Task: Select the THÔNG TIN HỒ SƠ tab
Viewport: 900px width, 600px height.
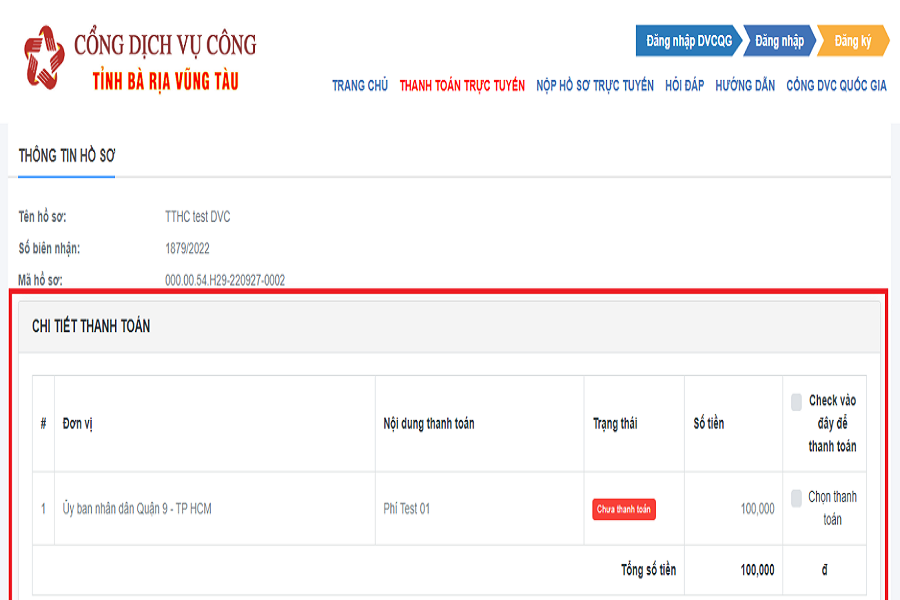Action: click(67, 156)
